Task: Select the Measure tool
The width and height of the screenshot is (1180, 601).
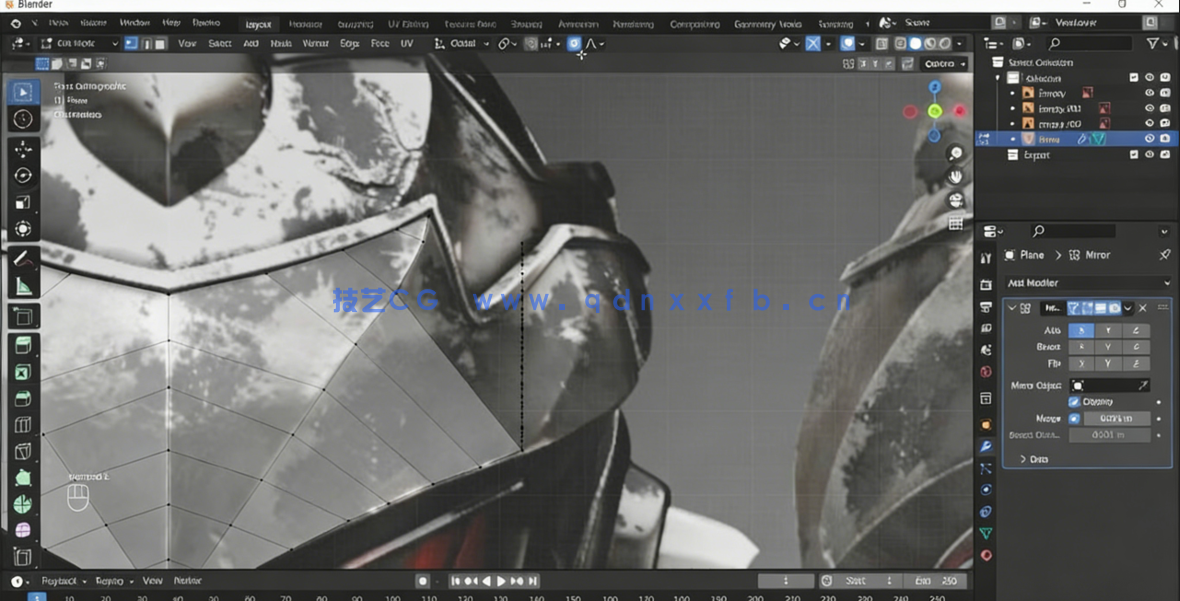Action: [x=22, y=285]
